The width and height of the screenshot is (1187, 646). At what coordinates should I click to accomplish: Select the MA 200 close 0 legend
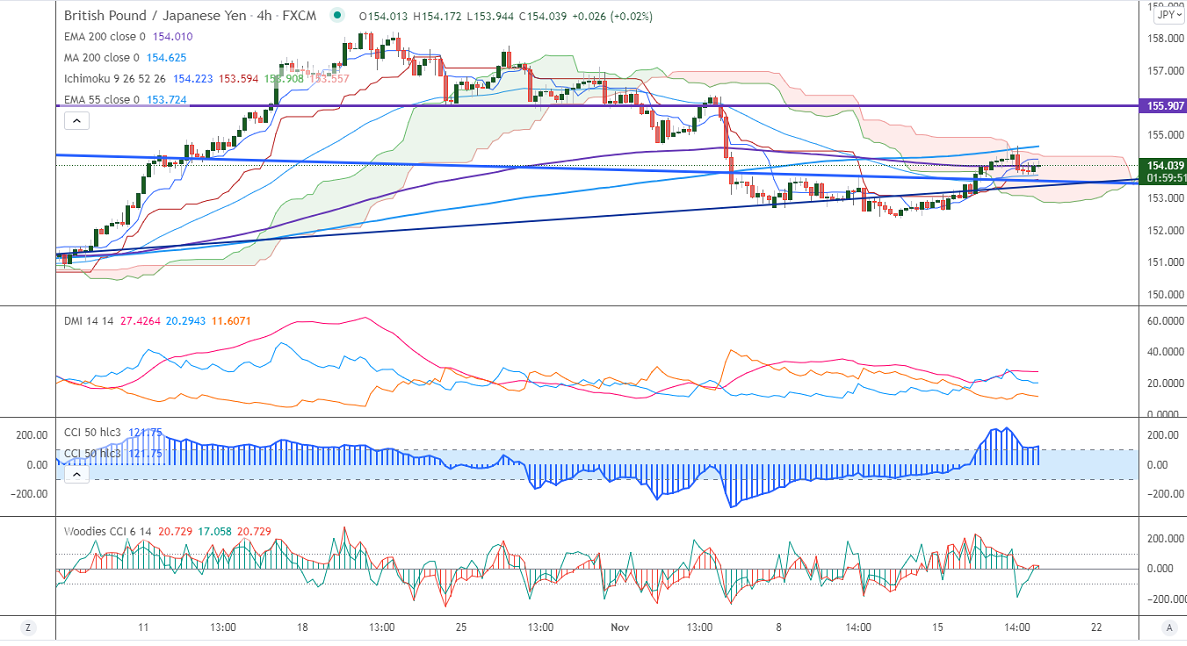tap(101, 58)
